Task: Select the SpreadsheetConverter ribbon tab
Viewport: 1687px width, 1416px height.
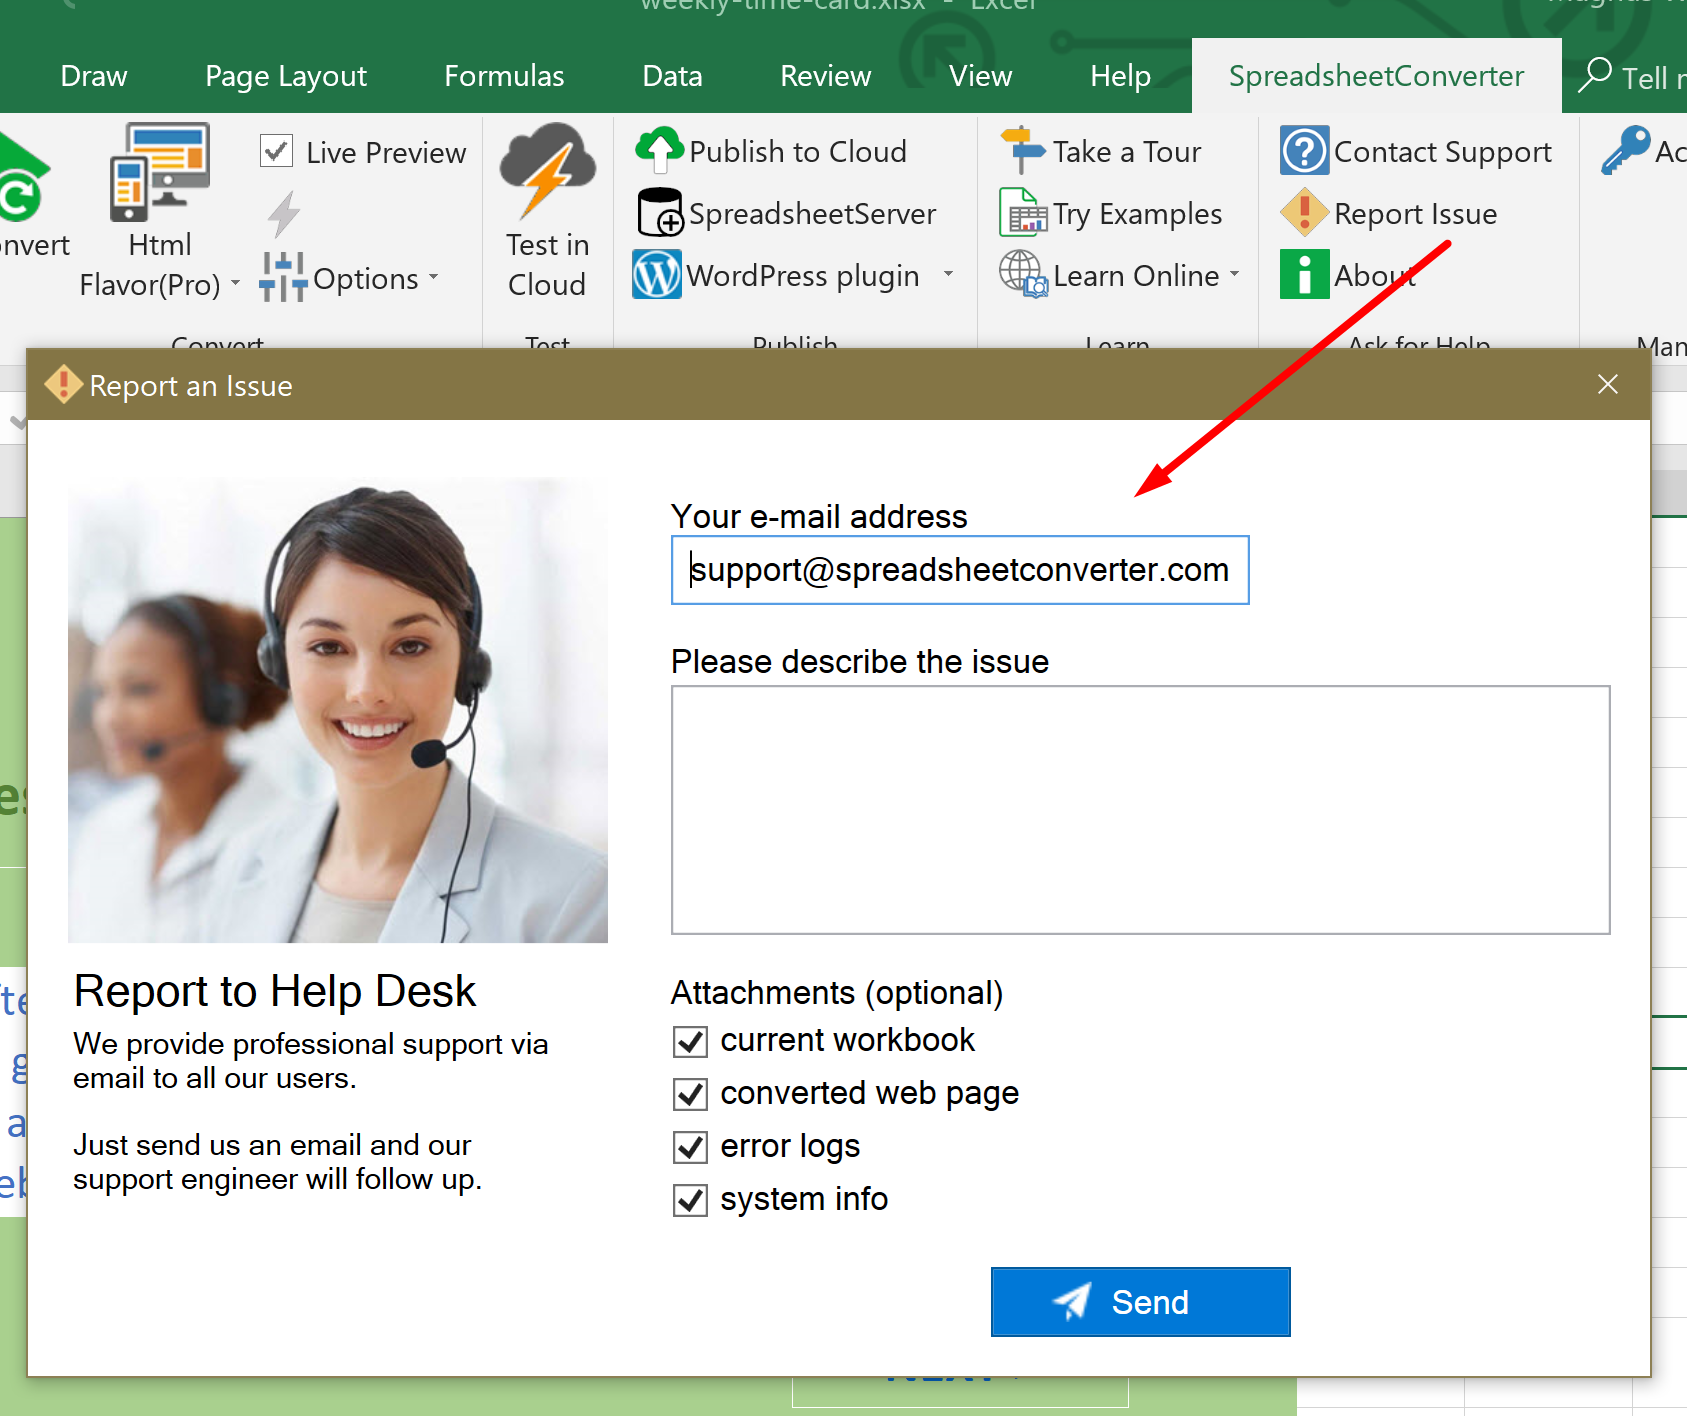Action: point(1376,75)
